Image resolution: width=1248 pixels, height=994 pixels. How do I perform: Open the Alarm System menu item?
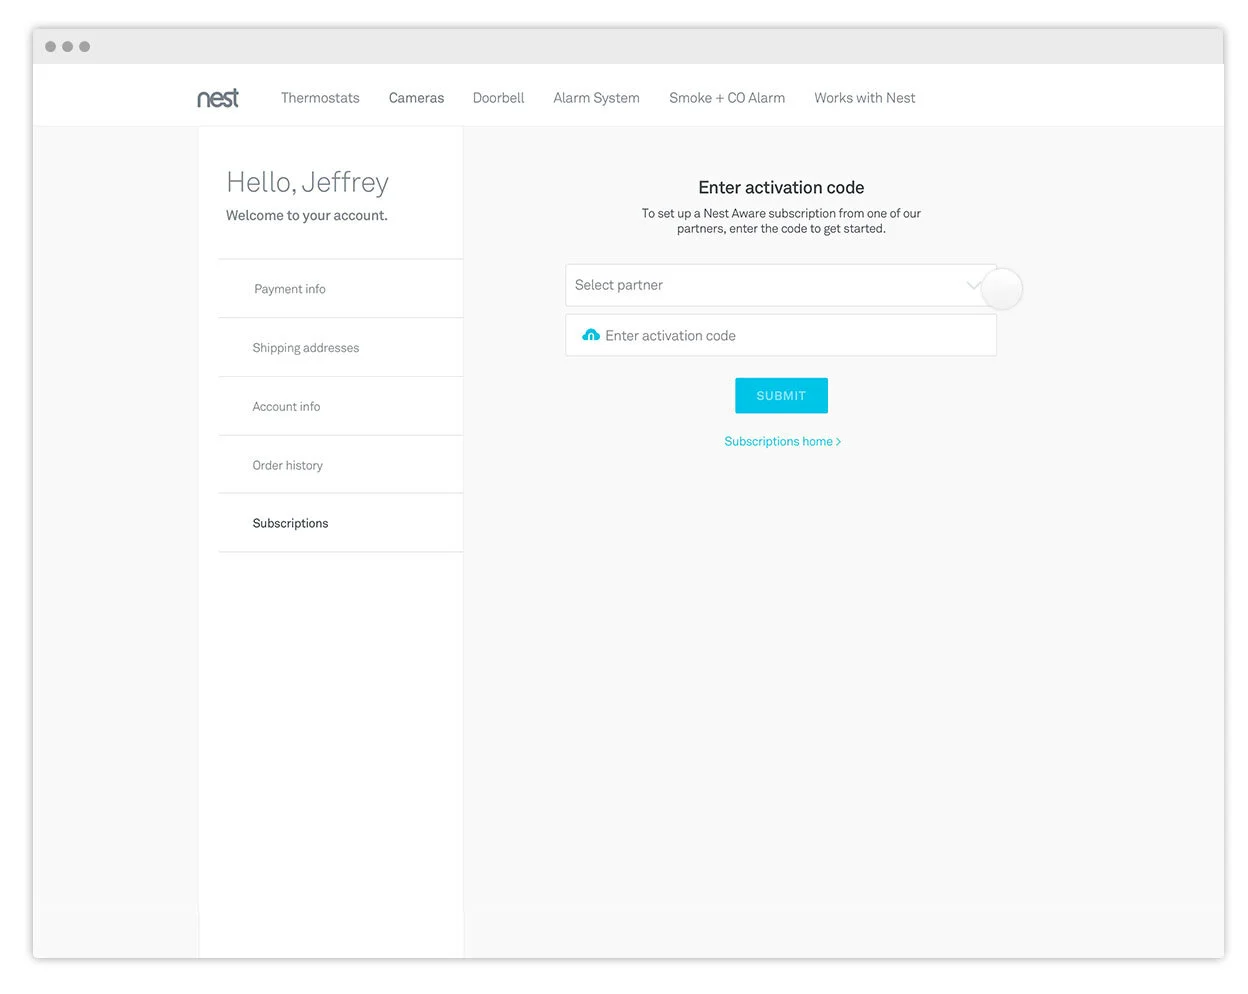pos(596,98)
